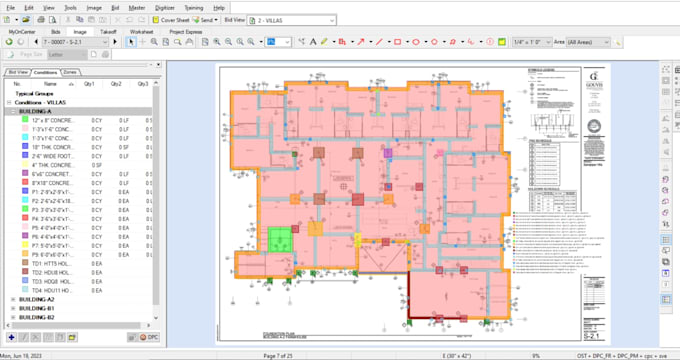Screen dimensions: 680x360
Task: Switch to the Zones panel tab
Action: 70,72
